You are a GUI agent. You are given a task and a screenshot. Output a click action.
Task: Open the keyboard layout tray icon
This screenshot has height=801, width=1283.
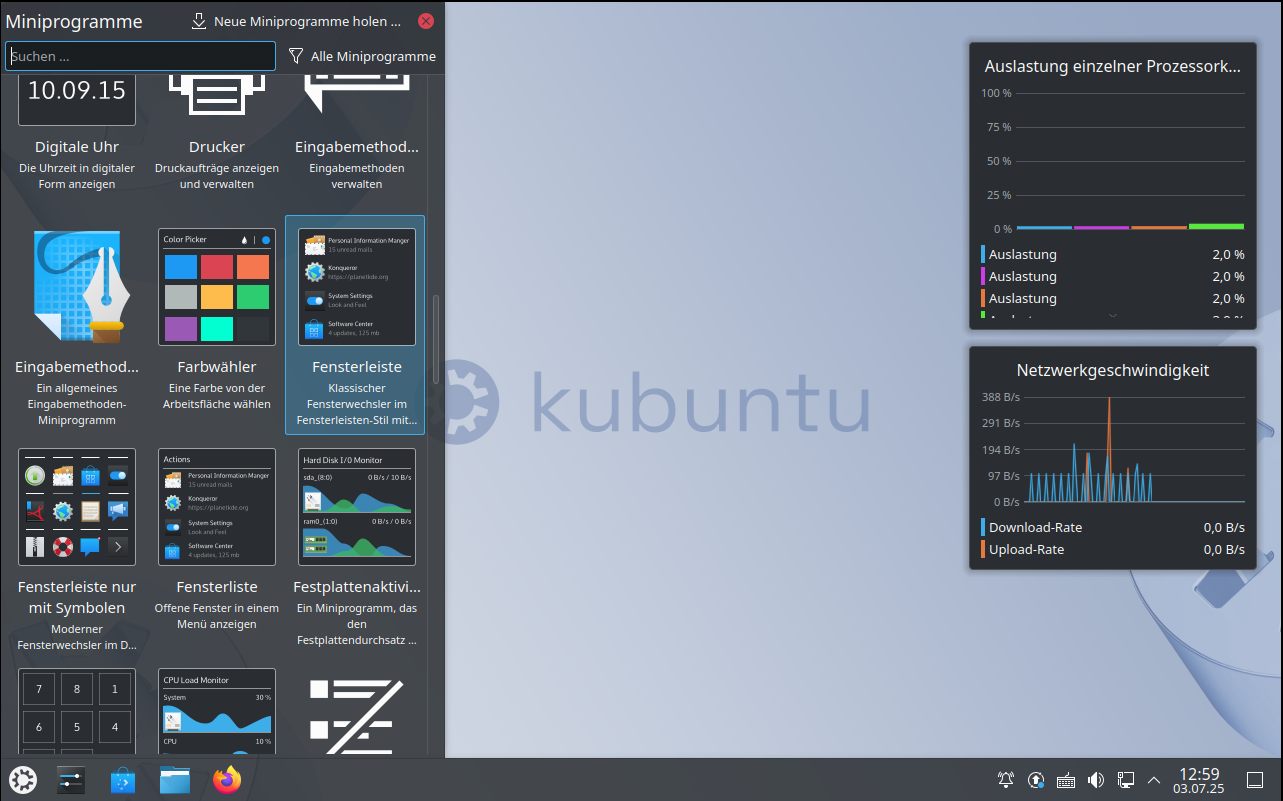pos(1065,779)
